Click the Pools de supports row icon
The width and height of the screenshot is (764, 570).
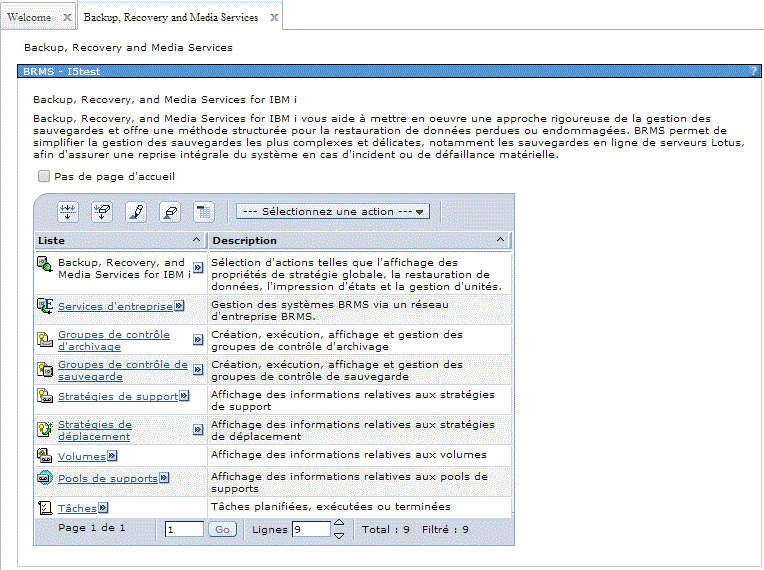(45, 477)
